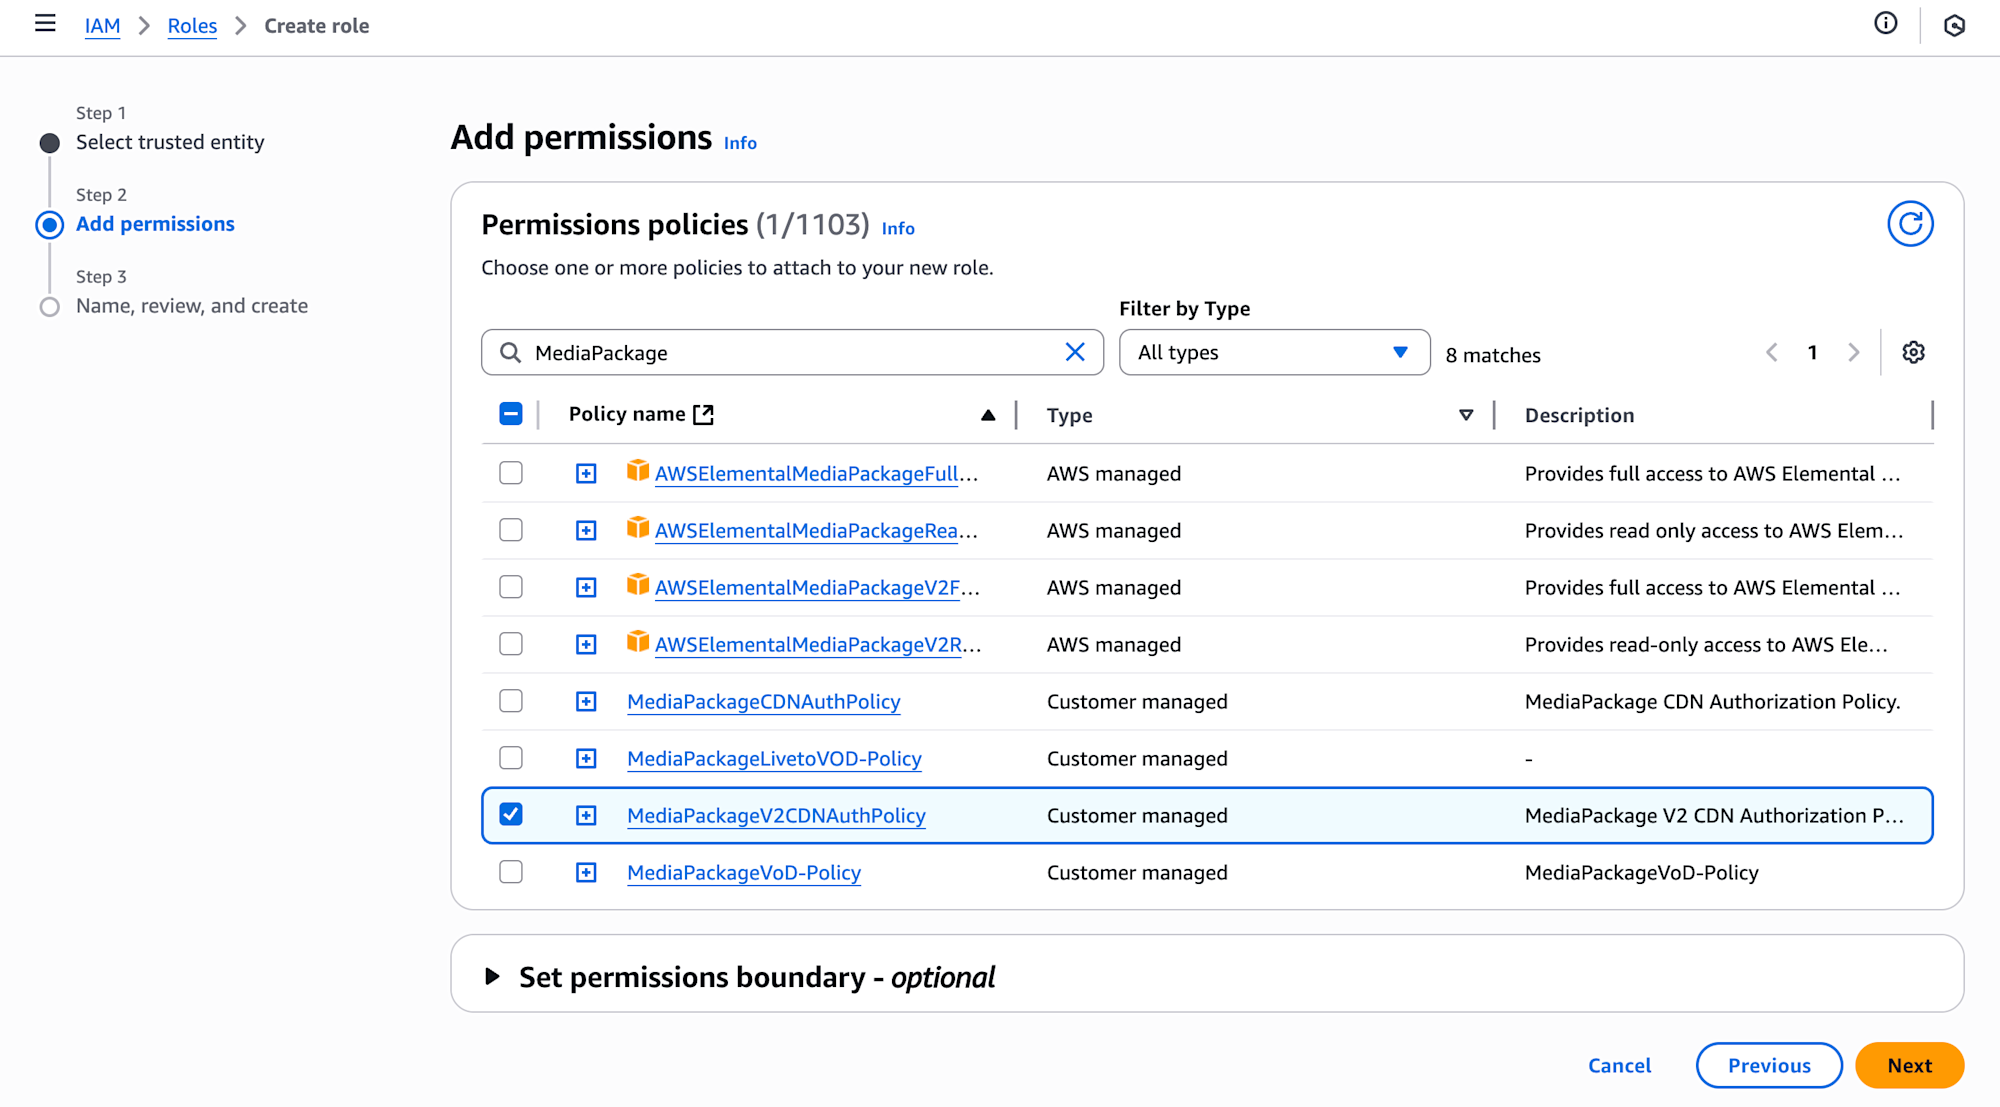The width and height of the screenshot is (2000, 1107).
Task: Uncheck the MediaPackageV2CDNAuthPolicy checkbox
Action: (511, 815)
